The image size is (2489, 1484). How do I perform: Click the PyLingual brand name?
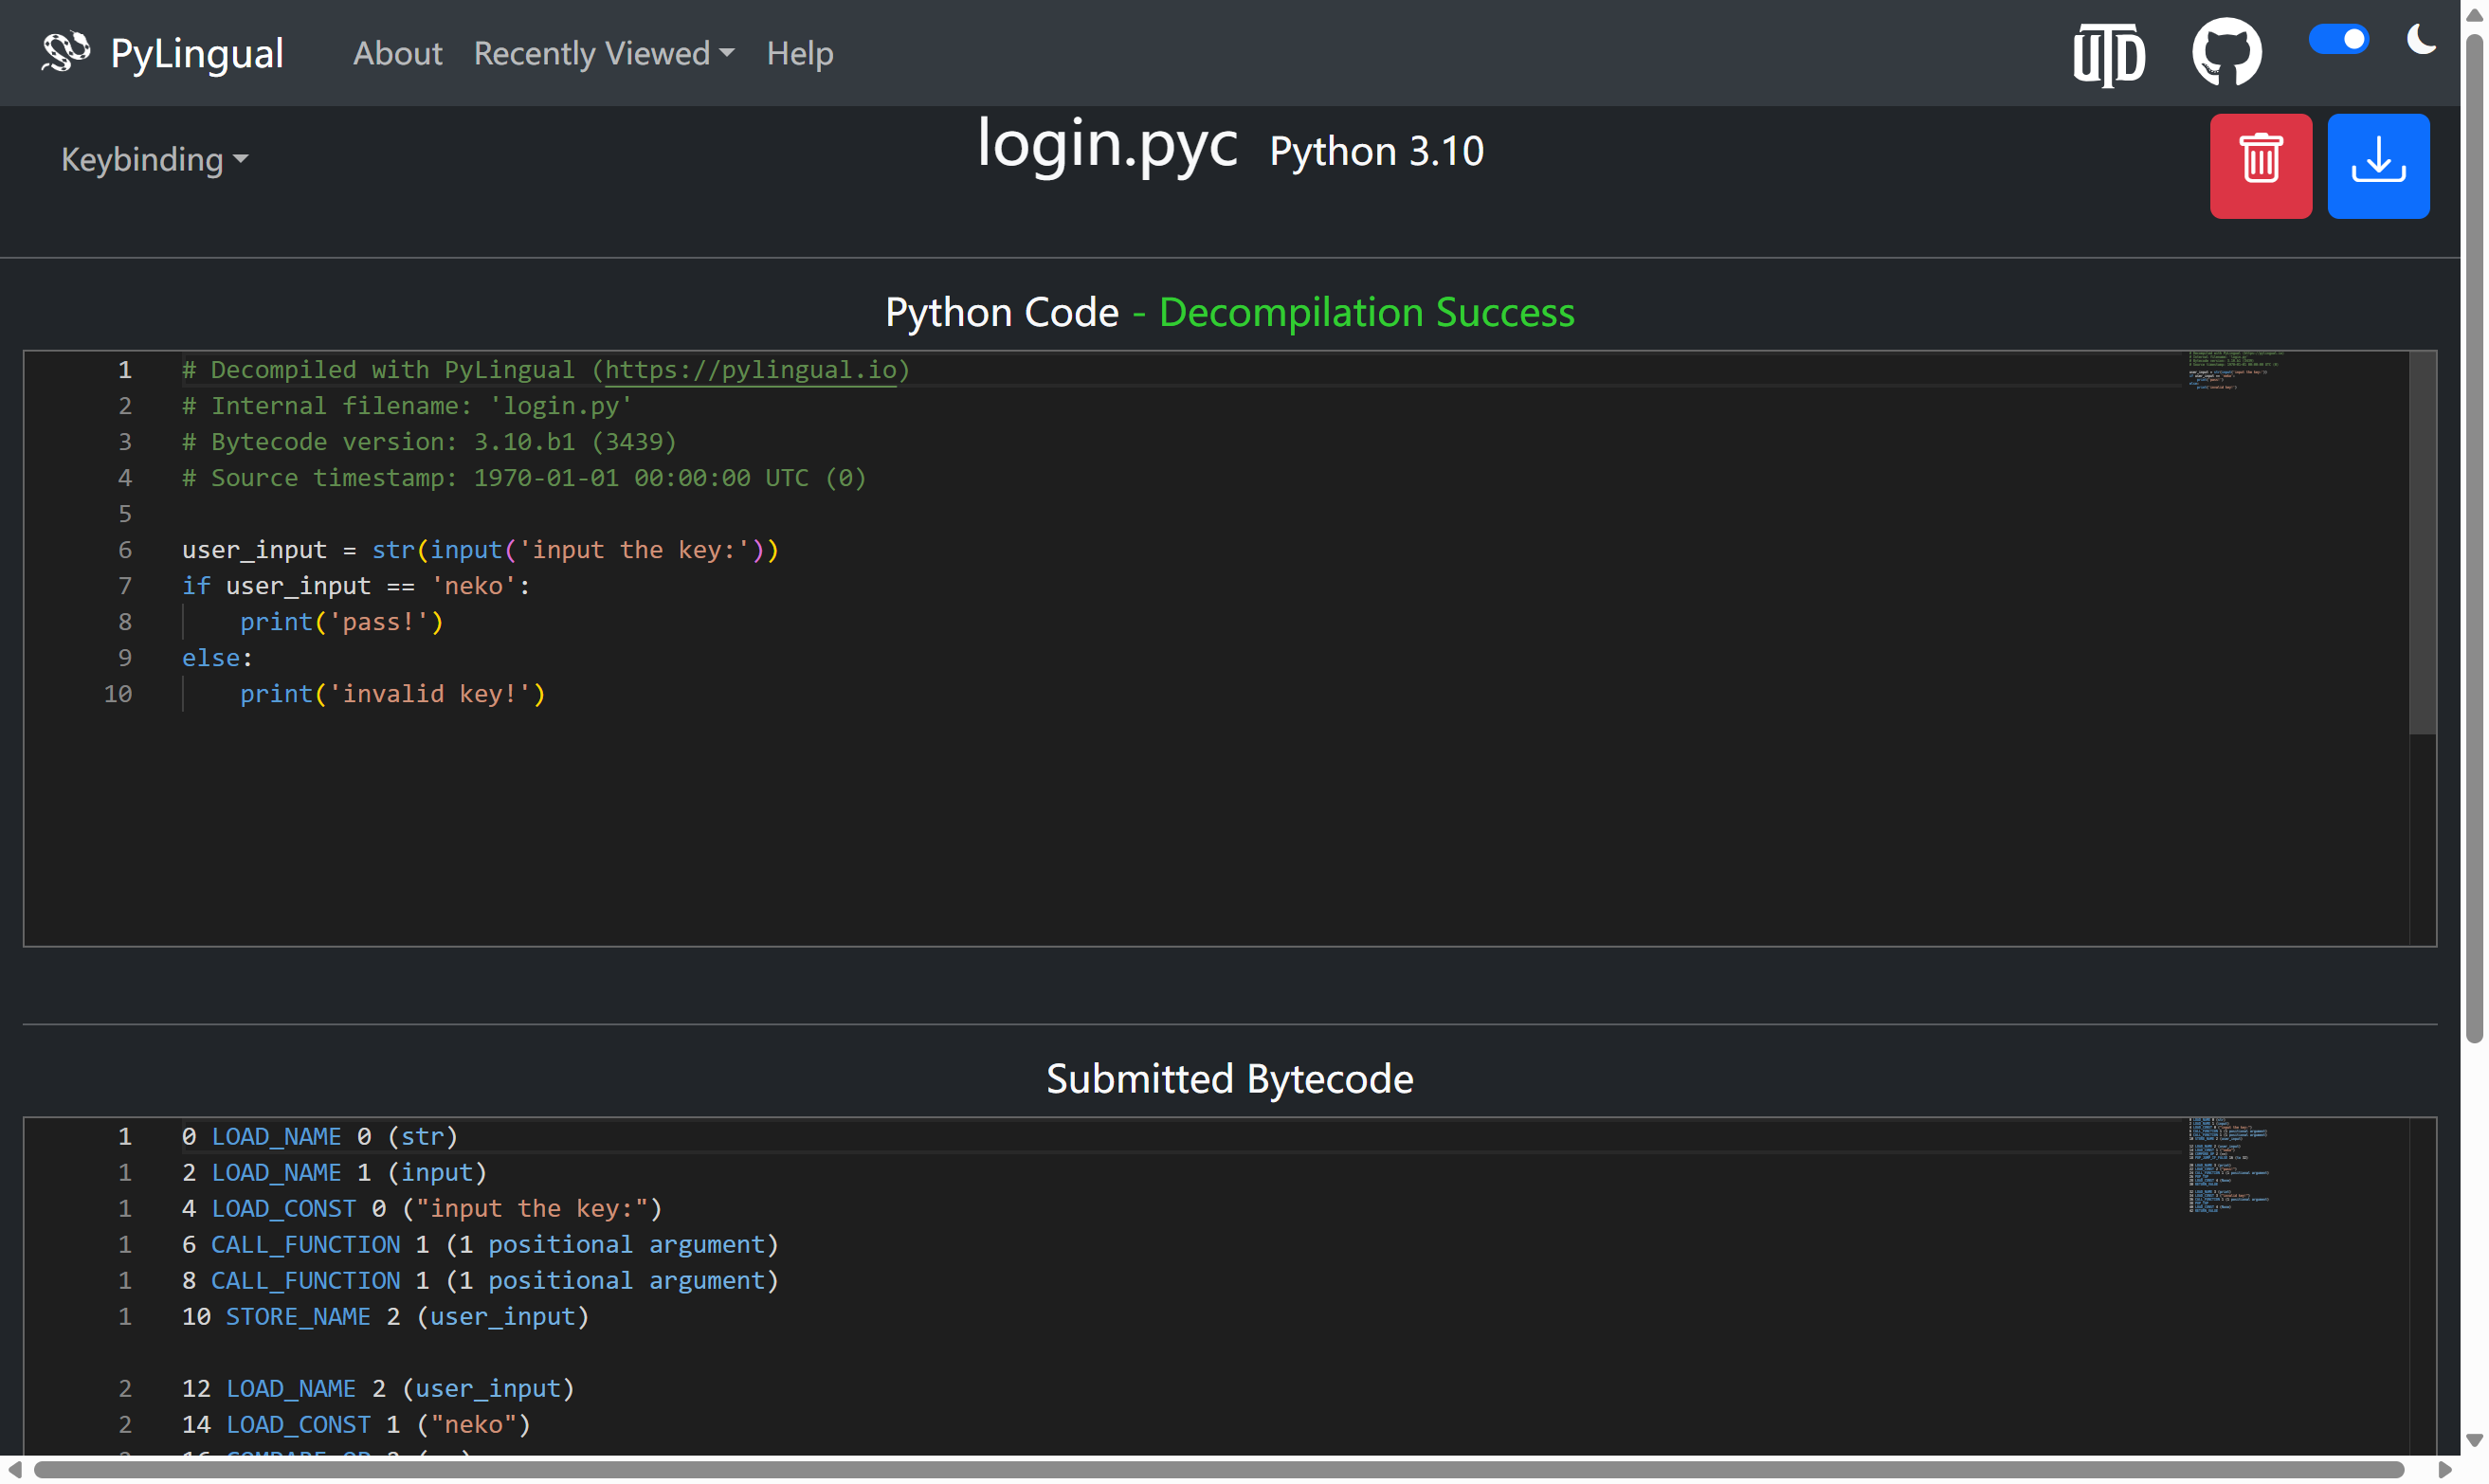[x=197, y=53]
